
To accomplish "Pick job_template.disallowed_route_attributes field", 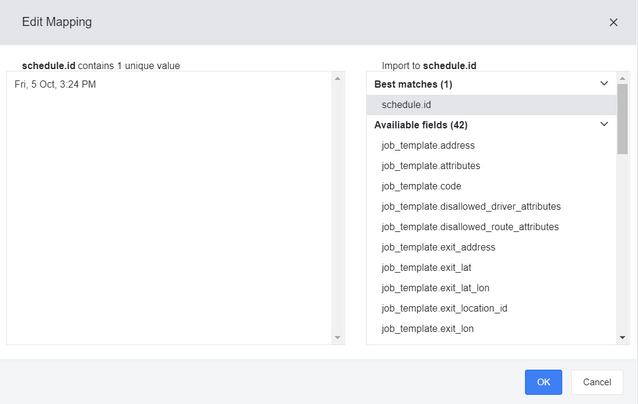I will (x=470, y=227).
